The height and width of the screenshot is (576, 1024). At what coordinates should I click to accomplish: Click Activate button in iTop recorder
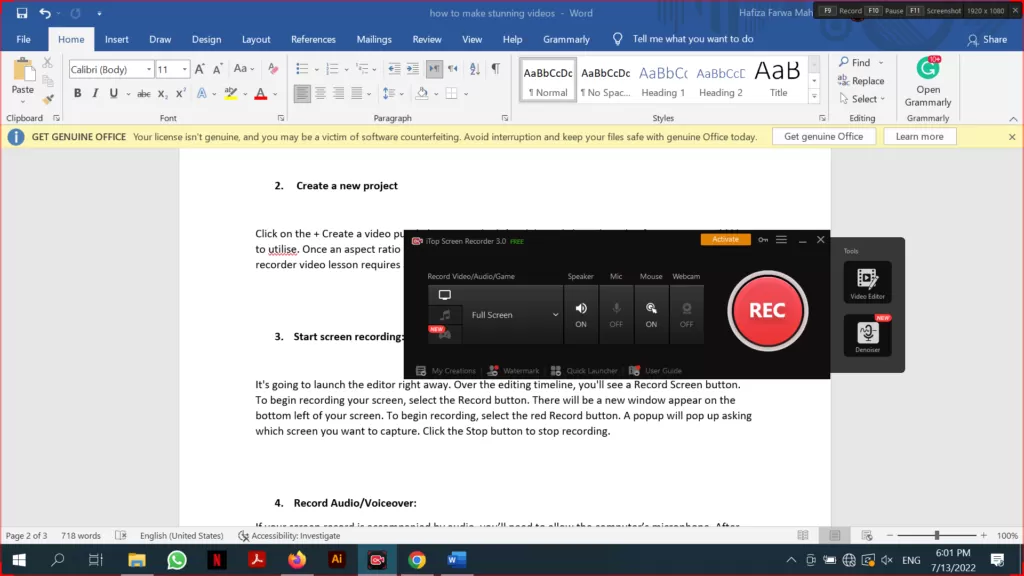[x=726, y=240]
